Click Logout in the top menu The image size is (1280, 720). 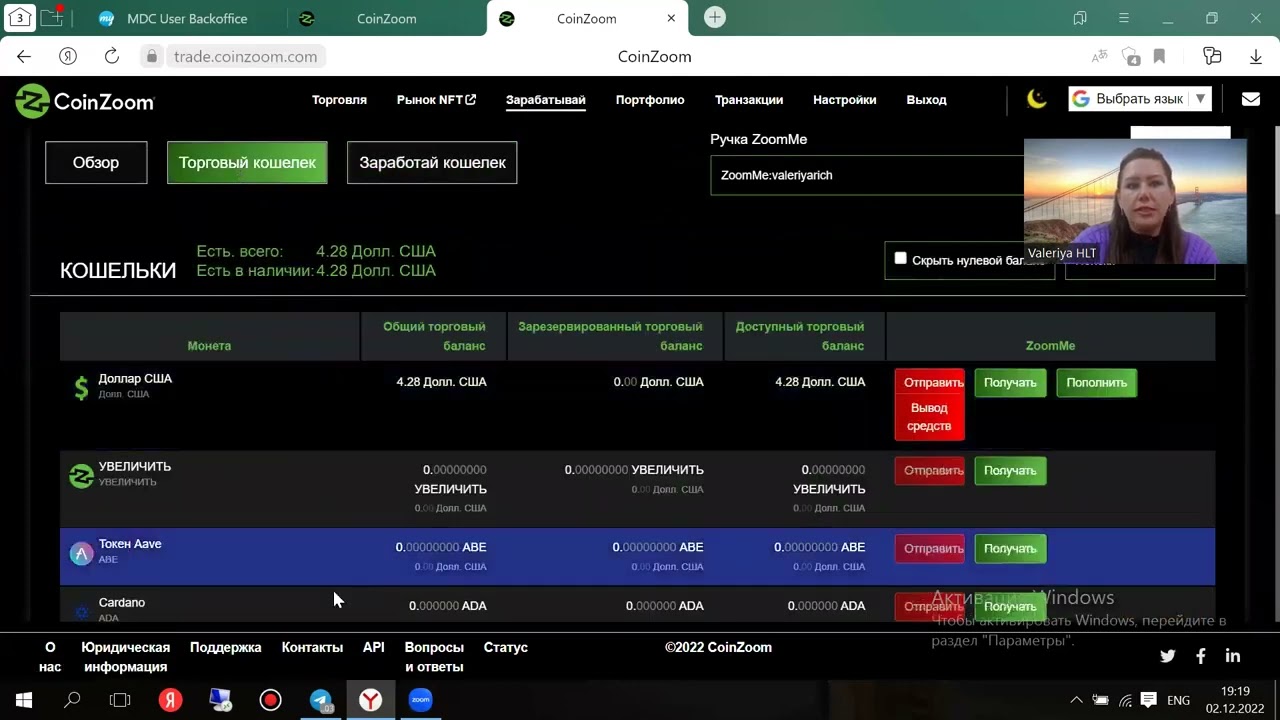[x=926, y=100]
